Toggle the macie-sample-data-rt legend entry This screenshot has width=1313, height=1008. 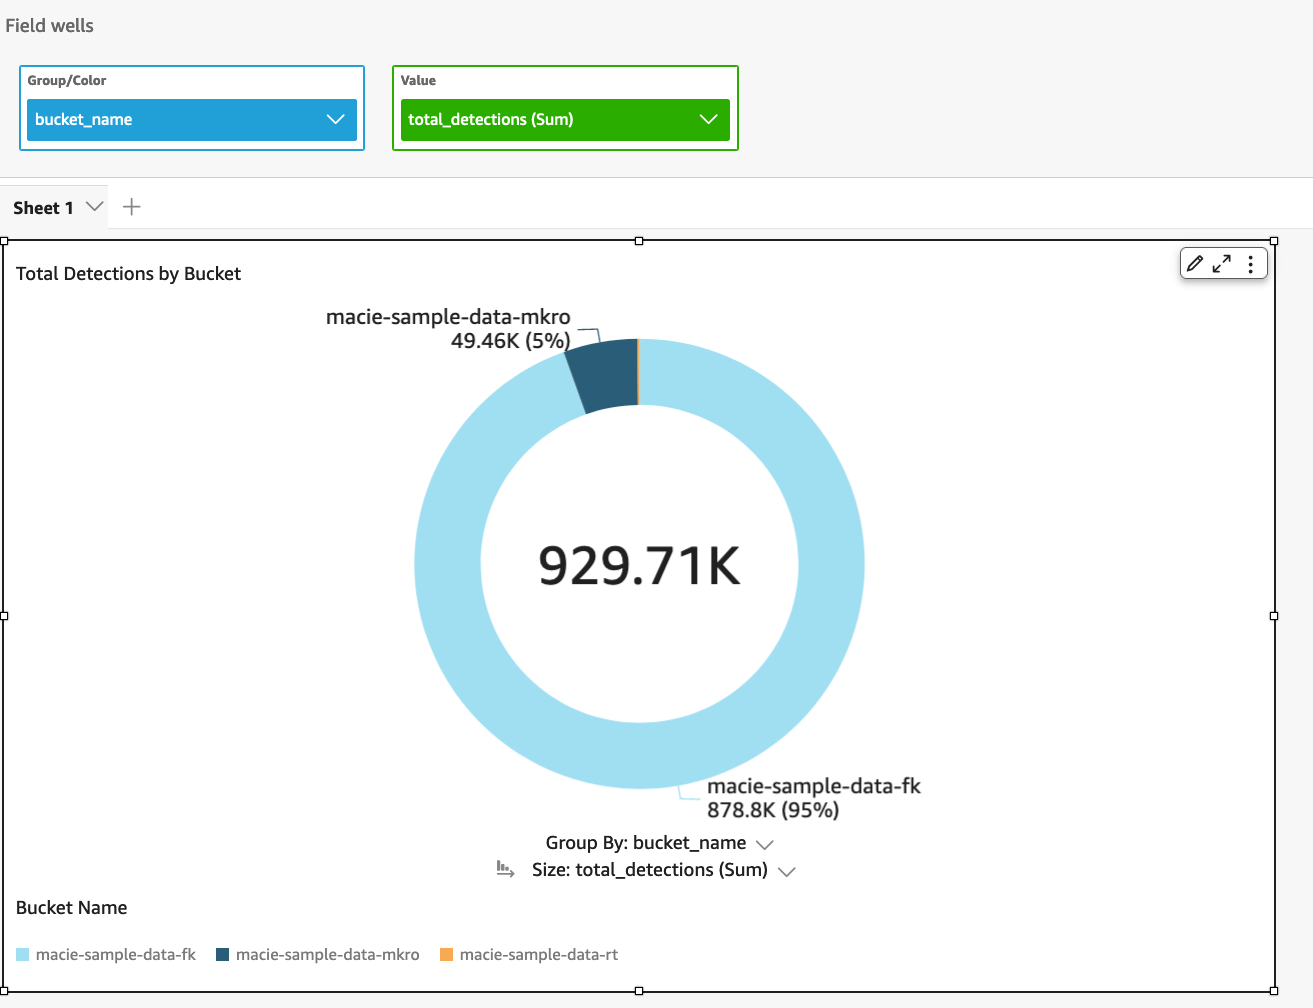coord(539,954)
